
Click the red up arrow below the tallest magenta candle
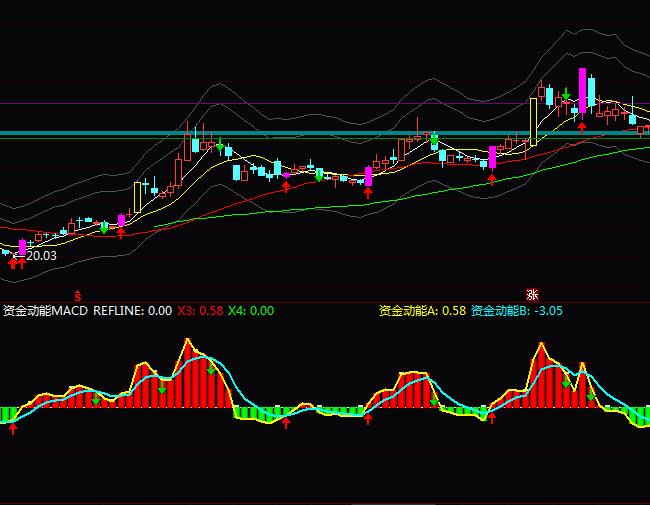click(582, 126)
